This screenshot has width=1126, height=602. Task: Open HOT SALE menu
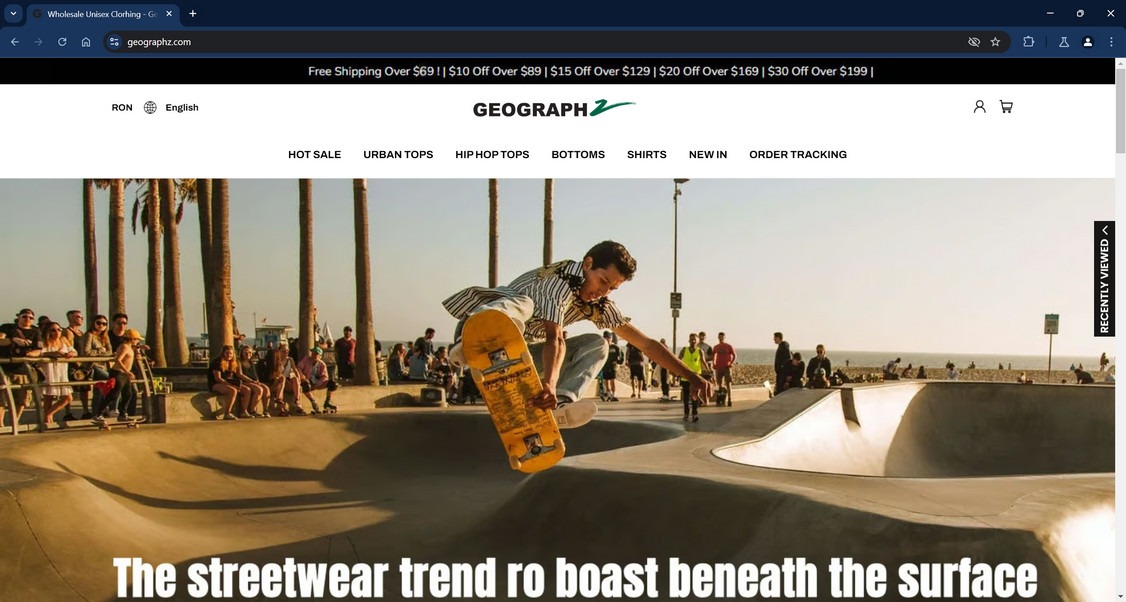point(315,154)
